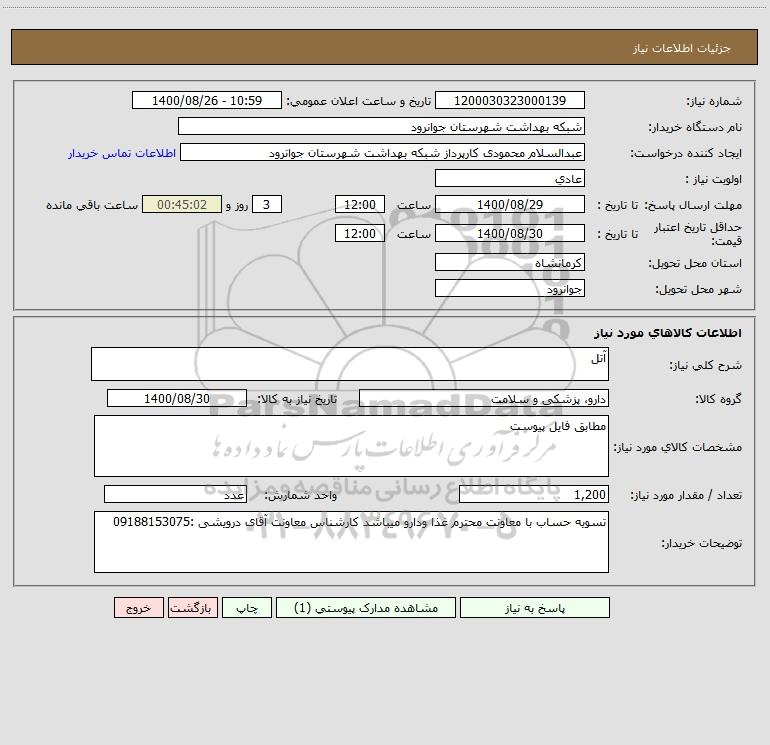The width and height of the screenshot is (770, 745).
Task: Open 'اطلاعات تماس خریدار' link
Action: tap(122, 153)
